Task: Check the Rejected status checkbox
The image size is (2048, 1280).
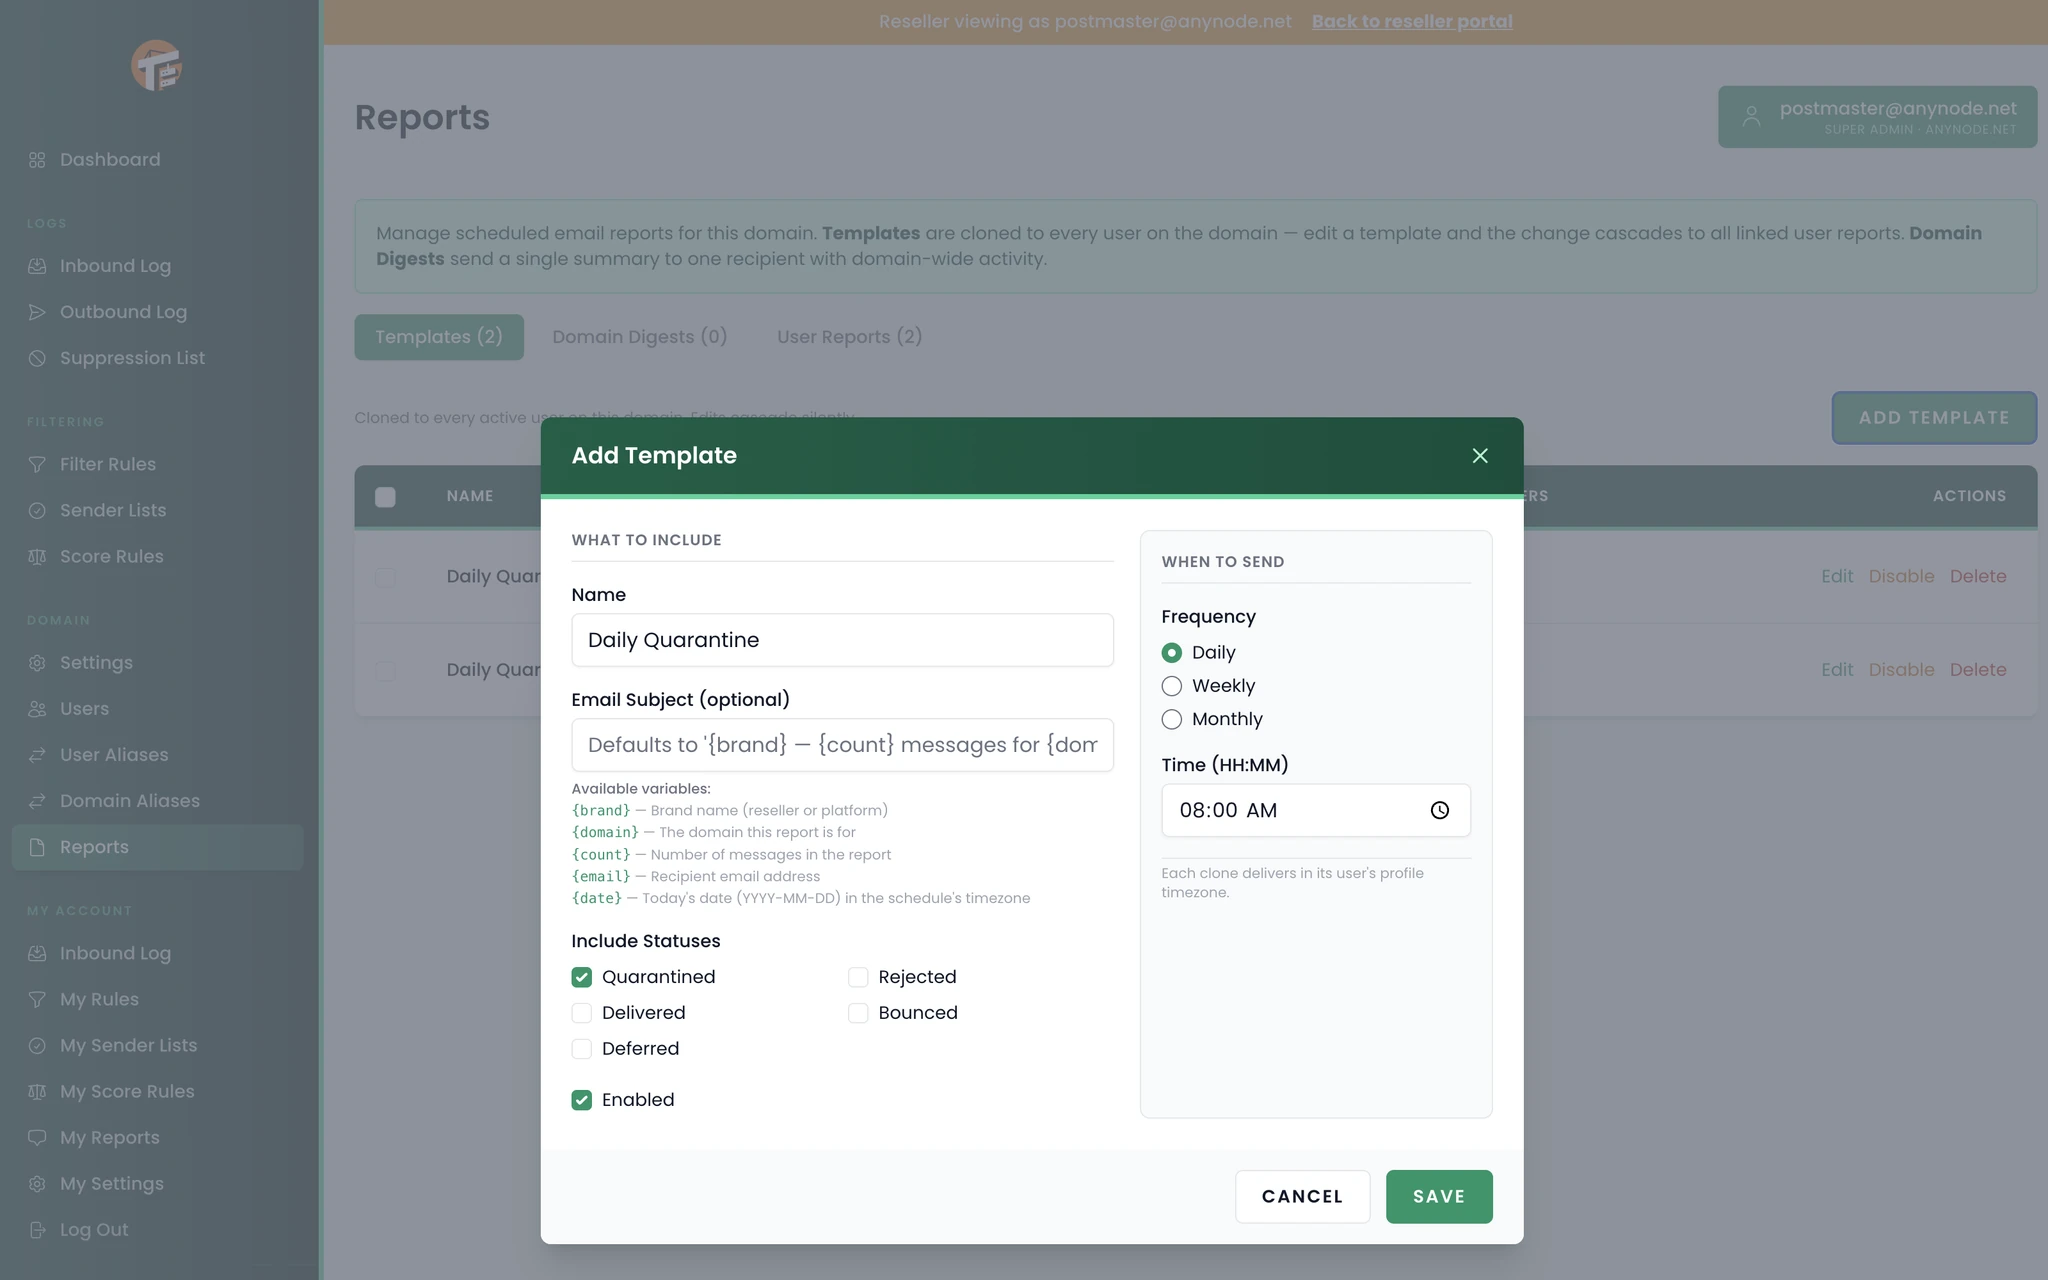Action: (x=858, y=977)
